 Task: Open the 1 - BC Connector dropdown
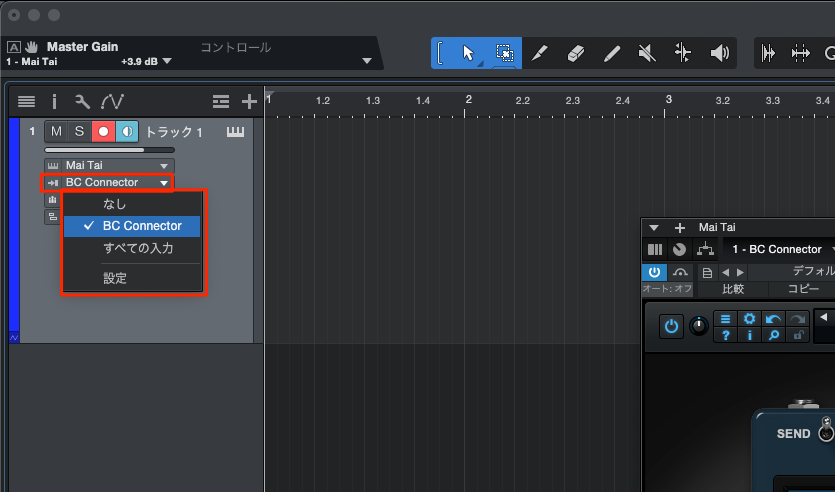(779, 249)
